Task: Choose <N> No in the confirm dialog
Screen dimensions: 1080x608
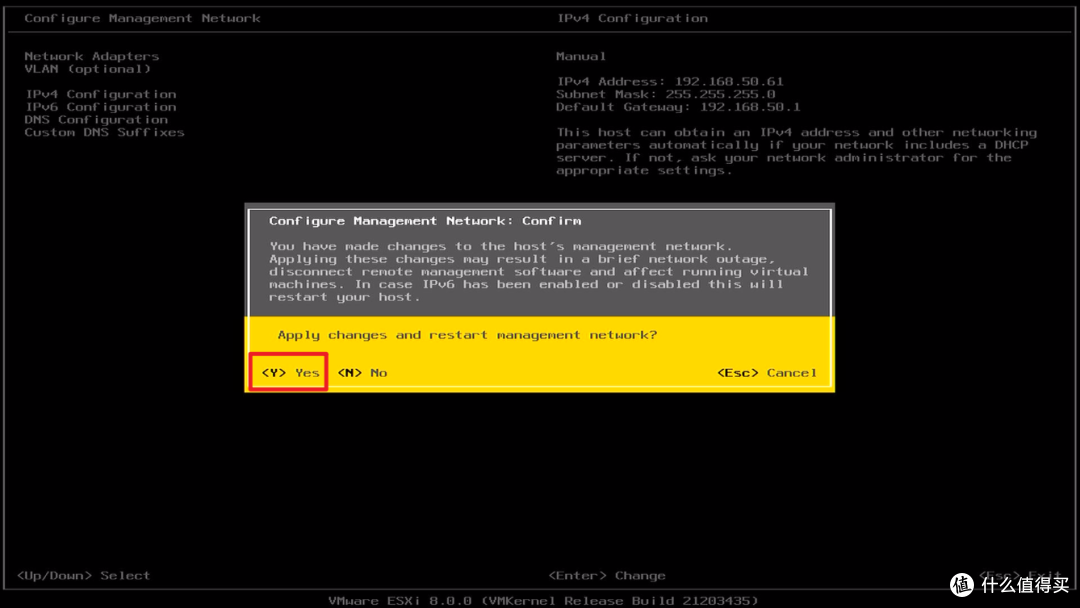Action: tap(362, 373)
